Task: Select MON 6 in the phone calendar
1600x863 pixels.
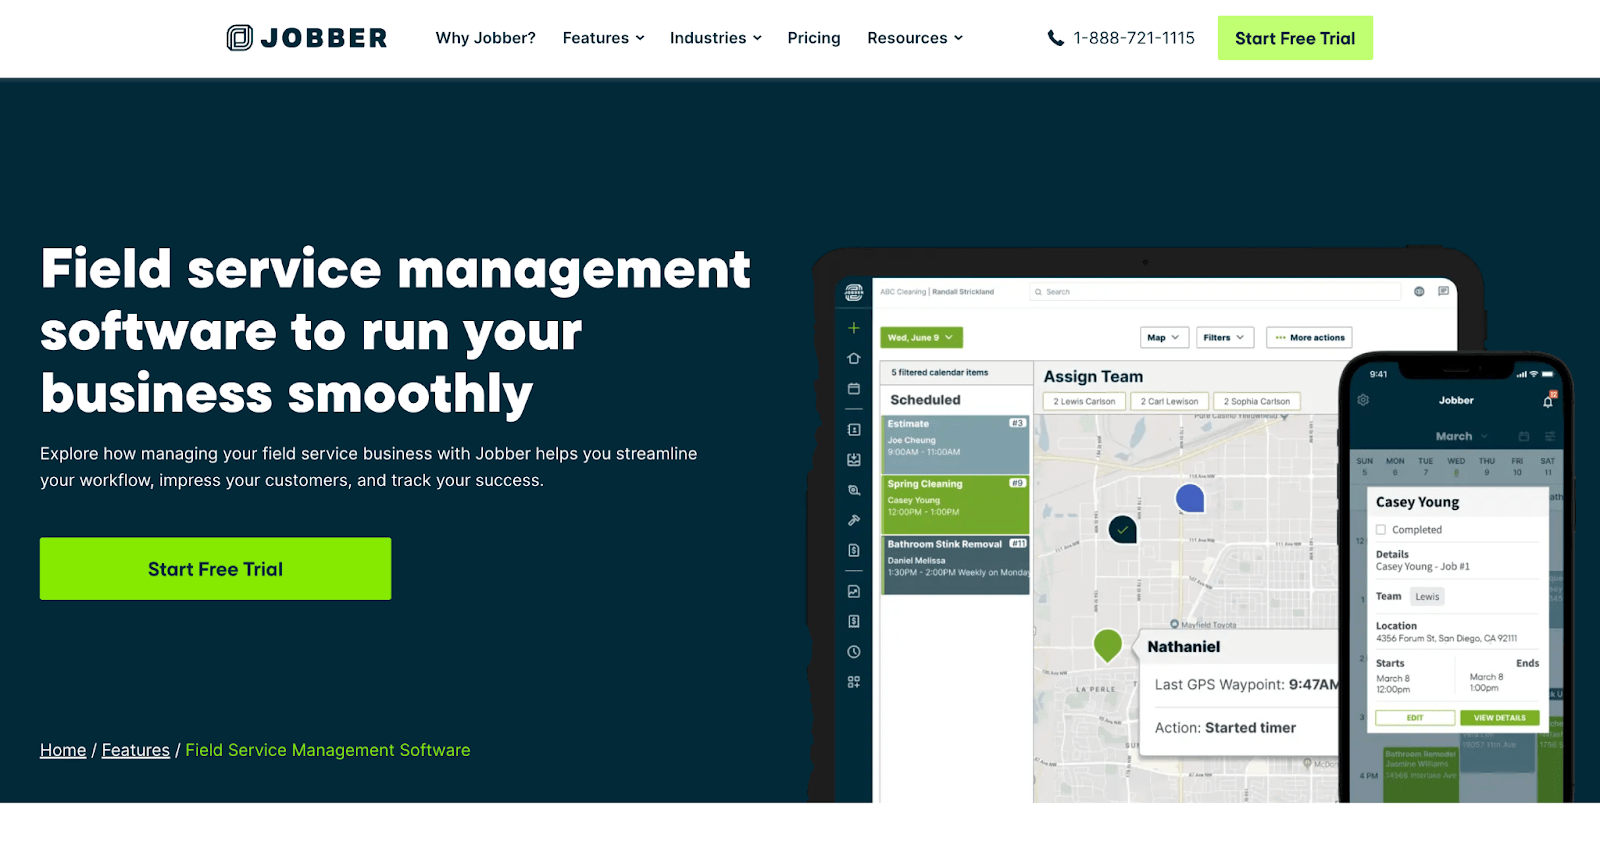Action: [1395, 466]
